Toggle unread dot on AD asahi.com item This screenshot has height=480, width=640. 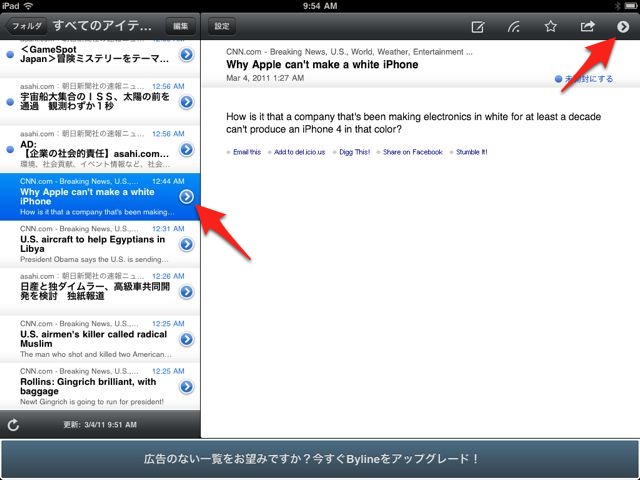pyautogui.click(x=11, y=149)
